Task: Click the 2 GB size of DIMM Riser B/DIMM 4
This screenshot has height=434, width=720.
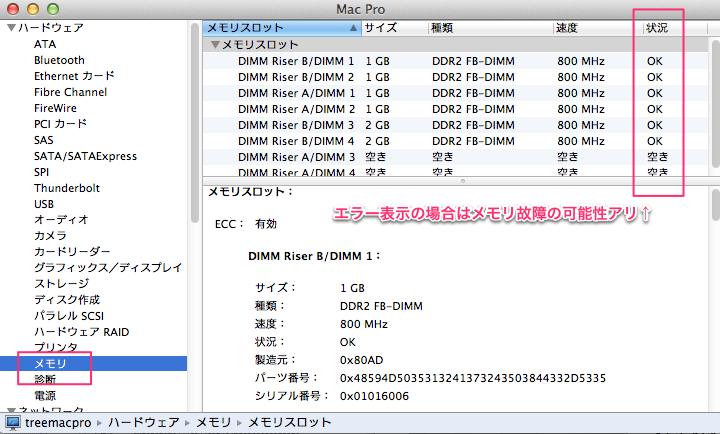Action: tap(377, 141)
